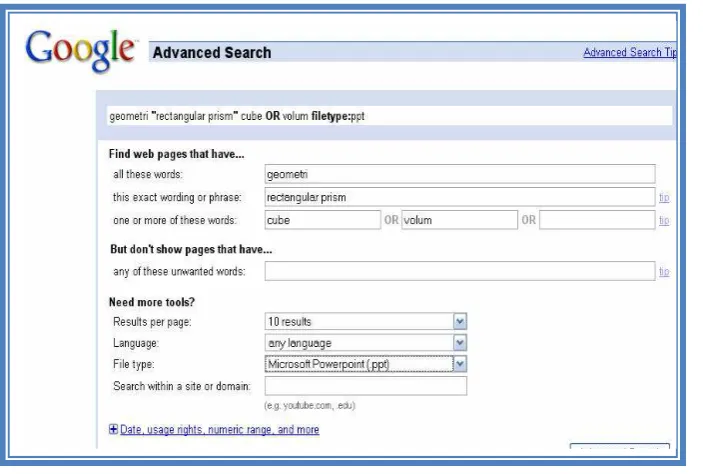The image size is (703, 474).
Task: Click the 'File type:' label
Action: 134,364
